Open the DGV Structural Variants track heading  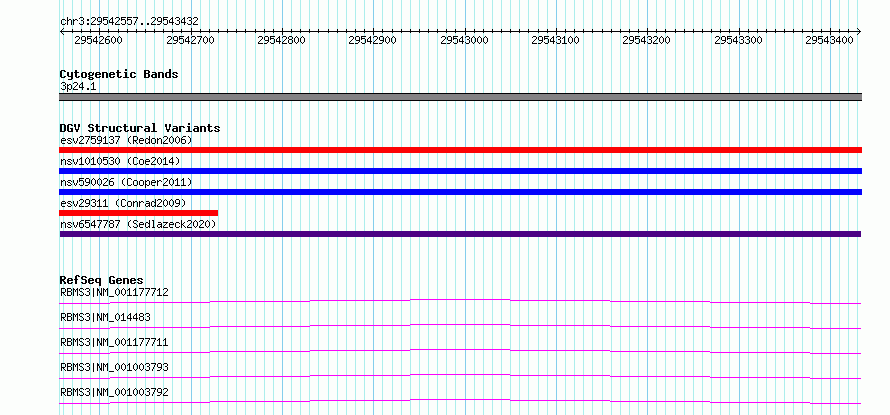(x=140, y=128)
